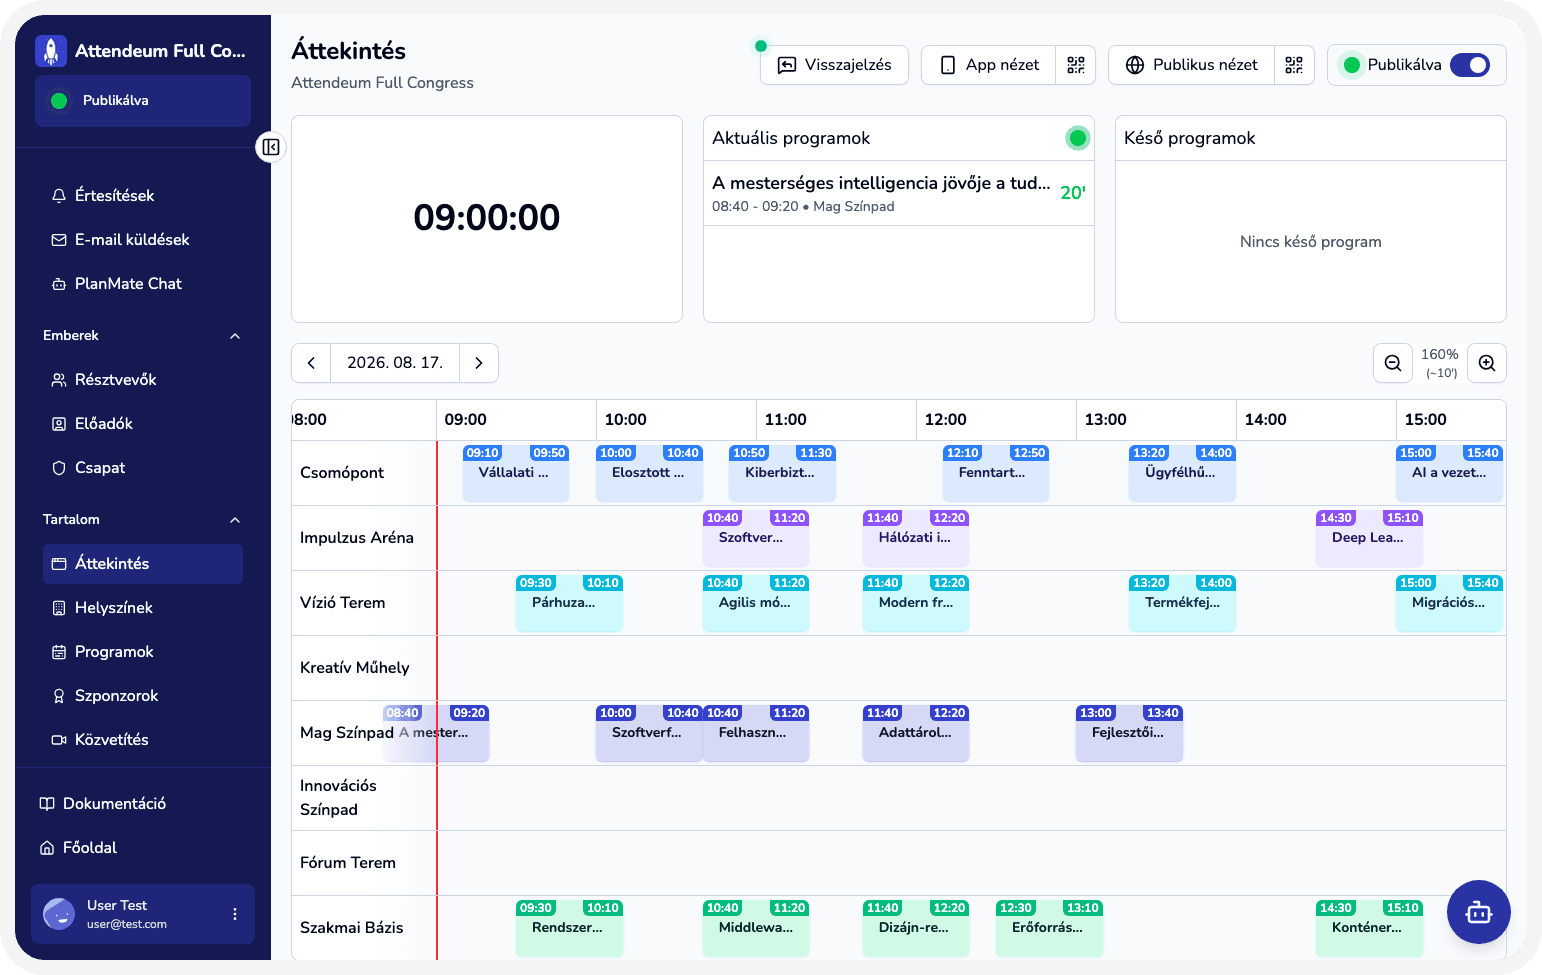Screen dimensions: 1542x975
Task: Open Párhuza... session in Vízió Terem
Action: (569, 603)
